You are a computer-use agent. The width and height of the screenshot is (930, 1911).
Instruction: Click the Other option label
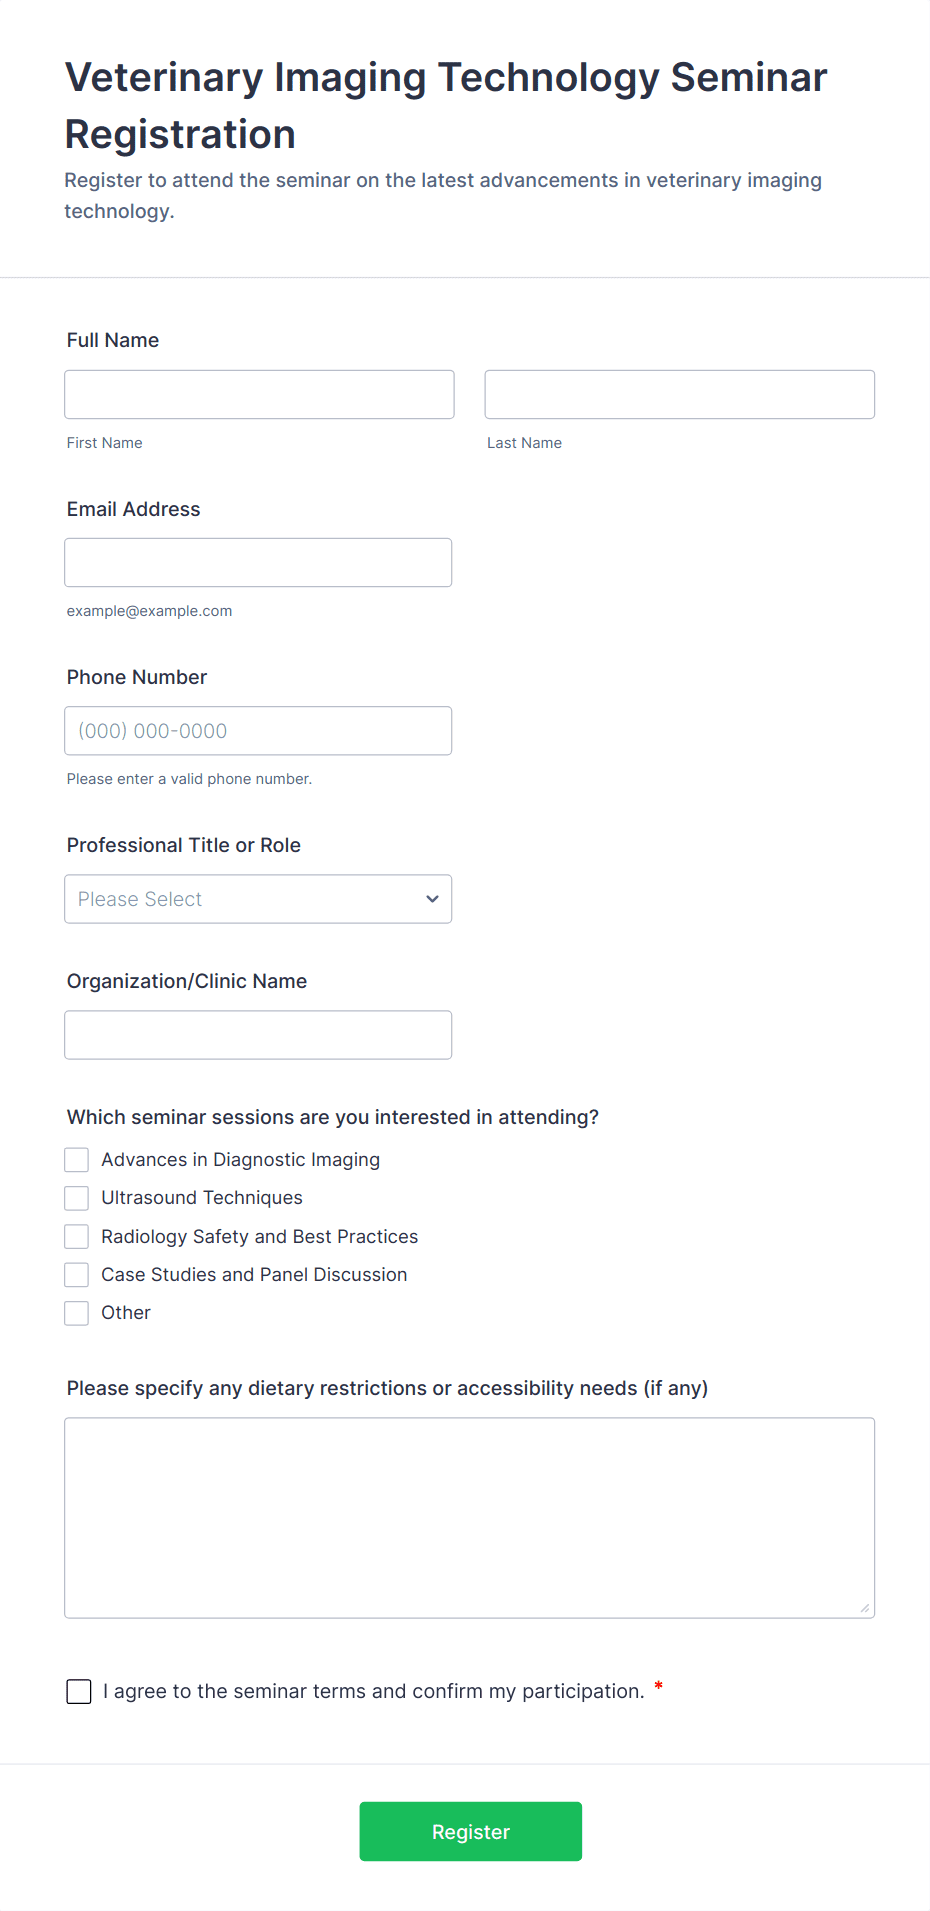126,1312
